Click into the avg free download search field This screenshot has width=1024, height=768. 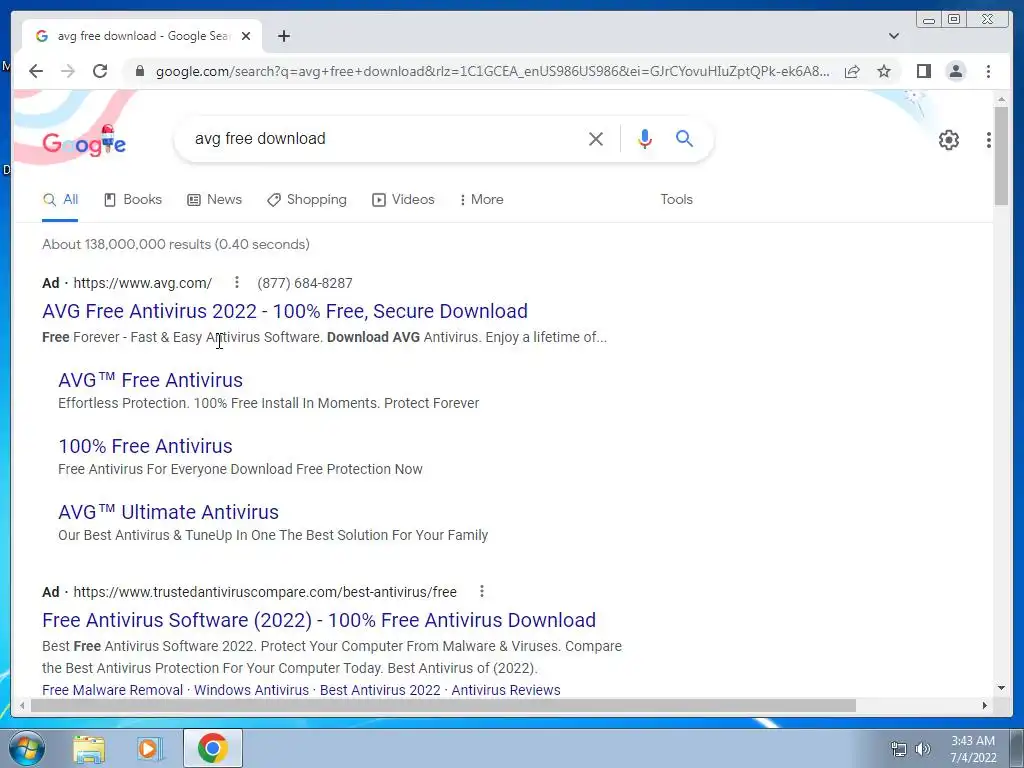click(385, 138)
